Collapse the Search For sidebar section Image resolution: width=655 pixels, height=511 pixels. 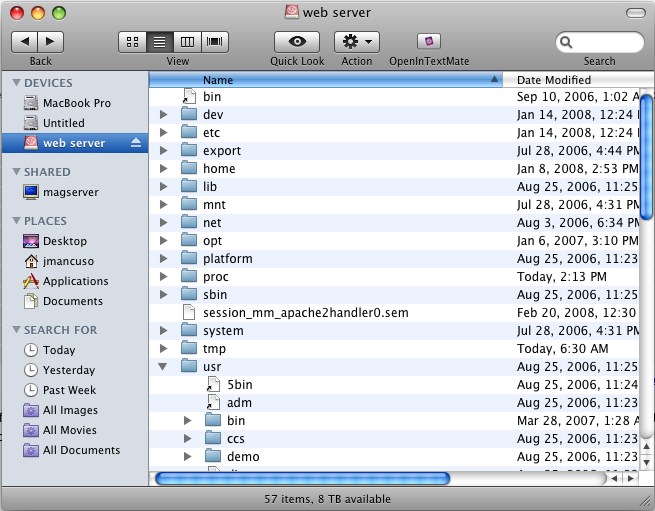pos(17,330)
